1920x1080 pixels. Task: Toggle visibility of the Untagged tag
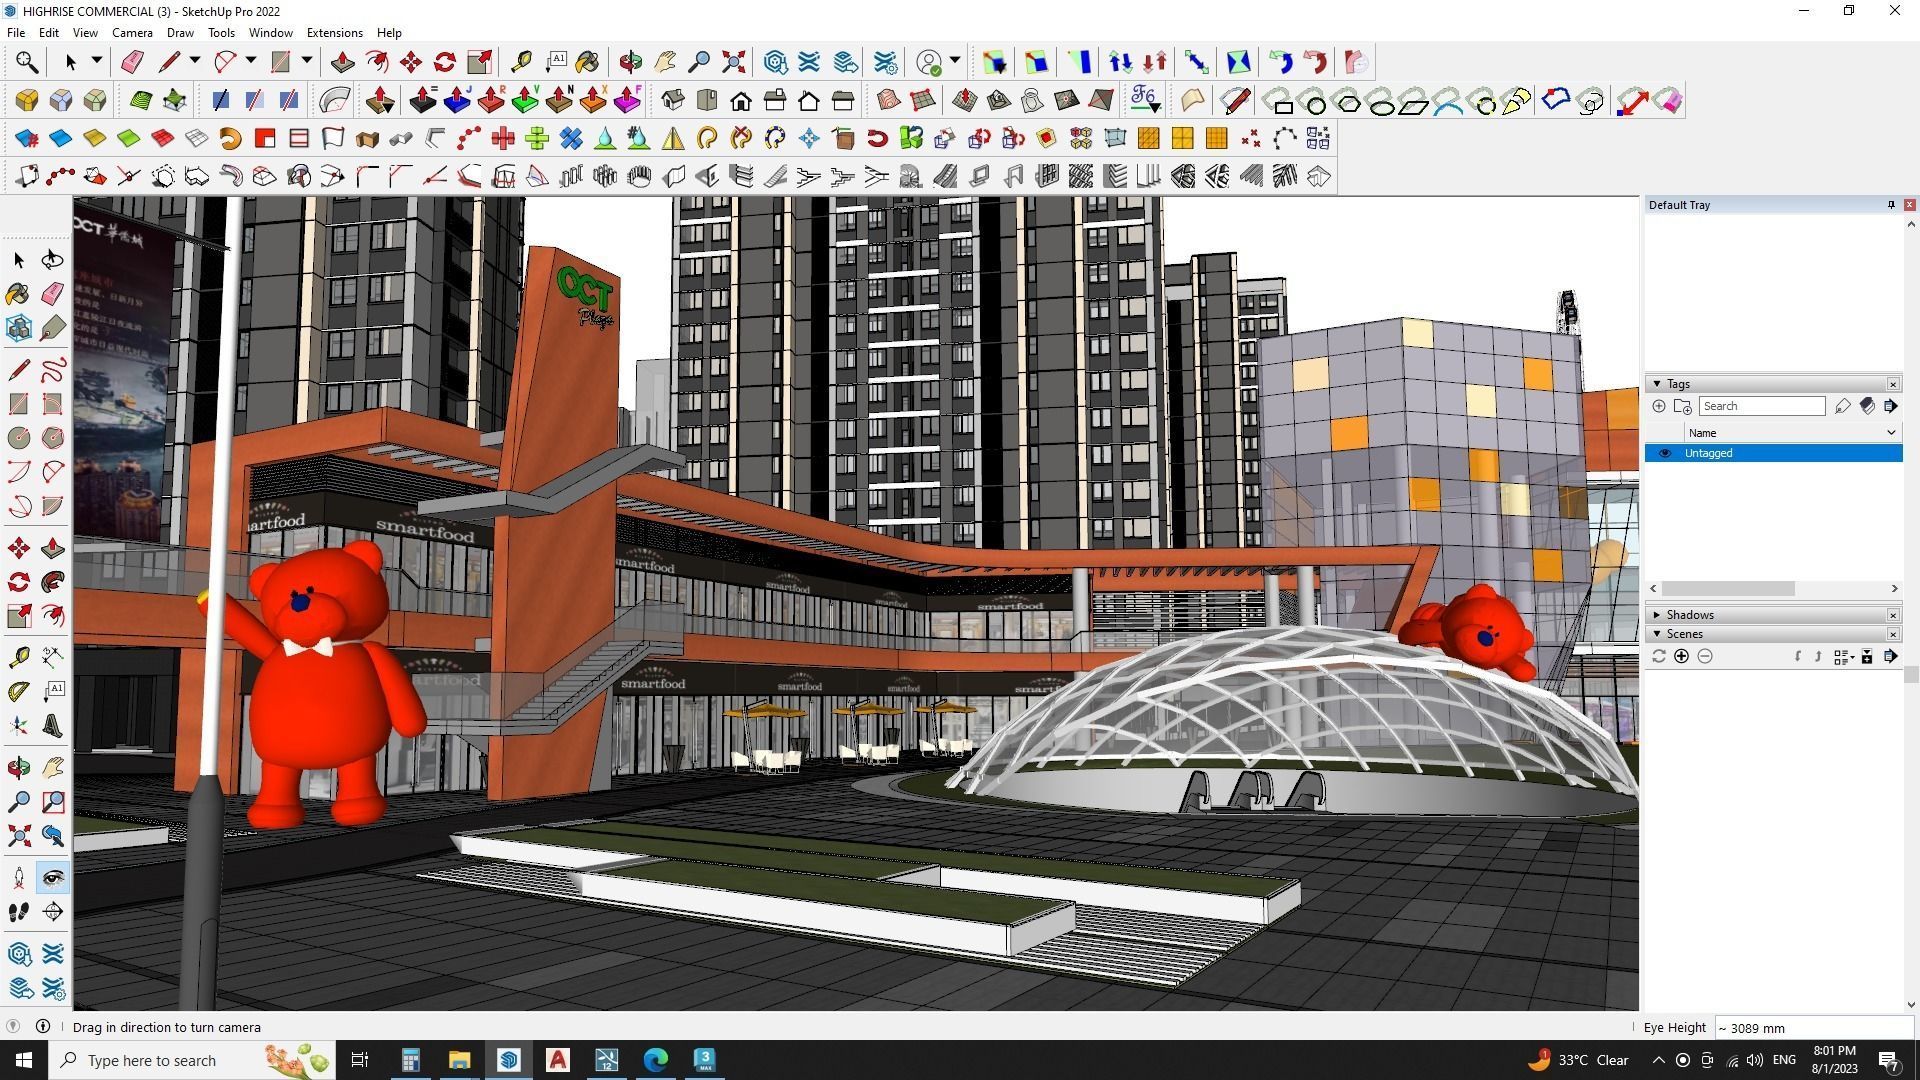(1665, 453)
